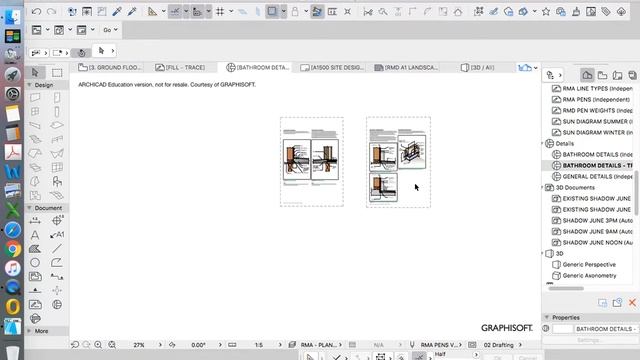
Task: Open the 02 Drafting model view popup
Action: [x=502, y=345]
